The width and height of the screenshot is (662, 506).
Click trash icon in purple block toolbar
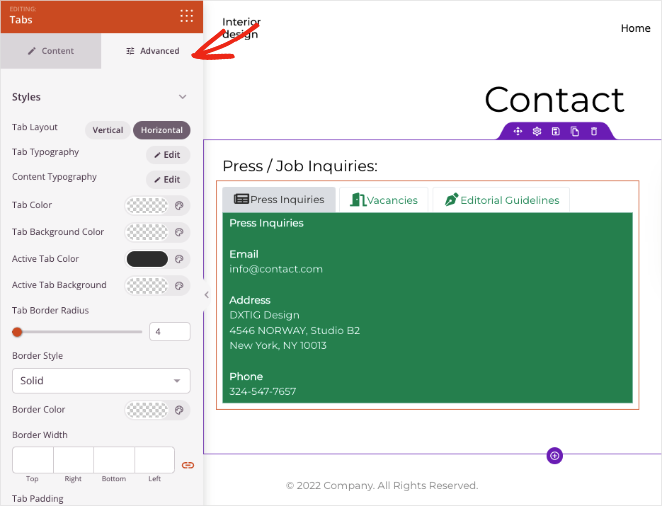tap(594, 131)
